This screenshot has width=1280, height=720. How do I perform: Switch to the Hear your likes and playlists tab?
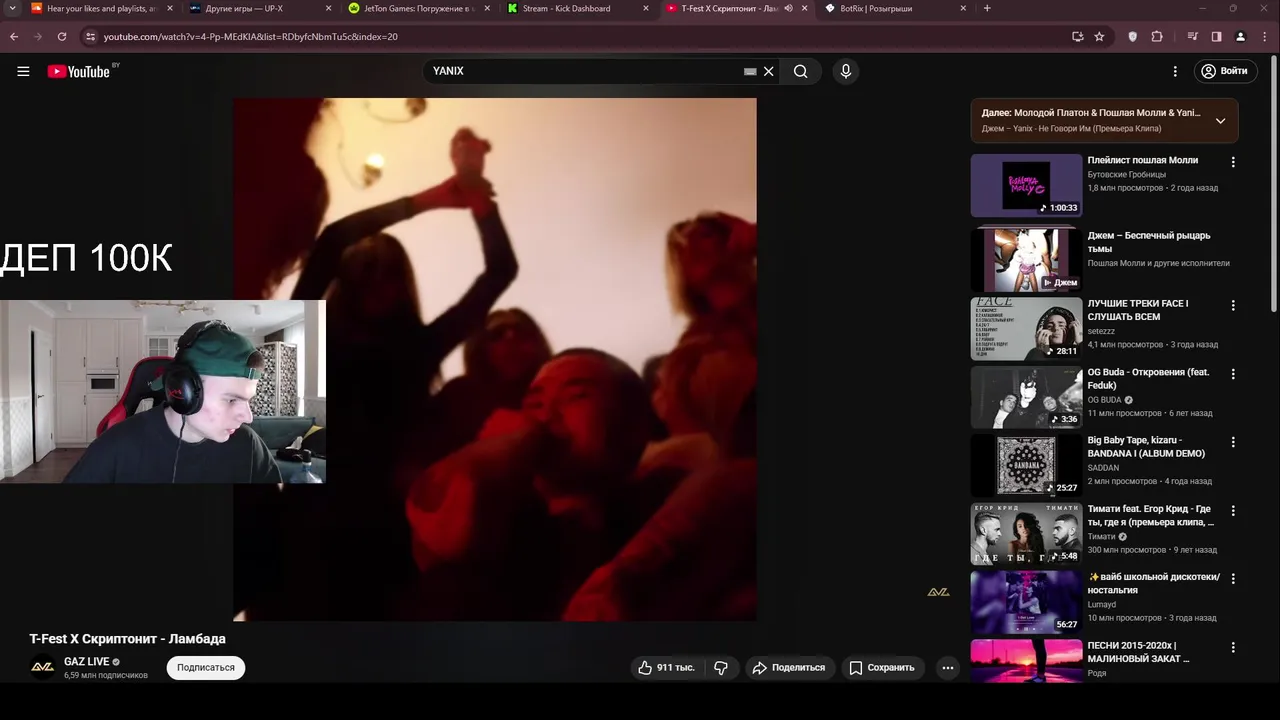coord(101,8)
